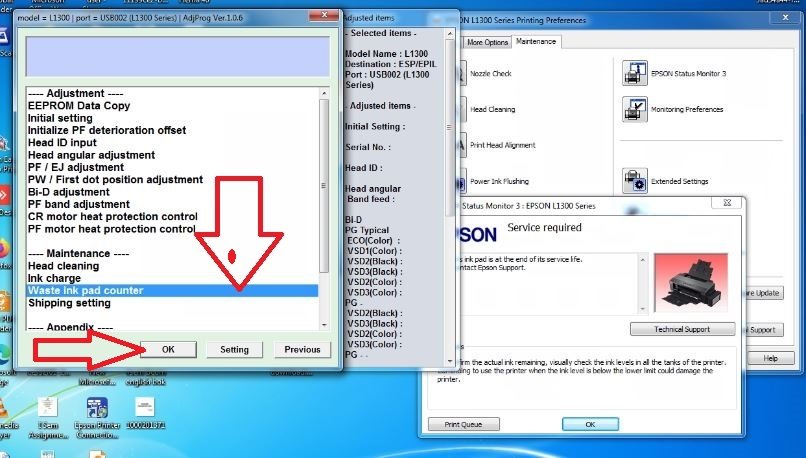
Task: Select 'Head angular adjustment' item
Action: point(91,155)
